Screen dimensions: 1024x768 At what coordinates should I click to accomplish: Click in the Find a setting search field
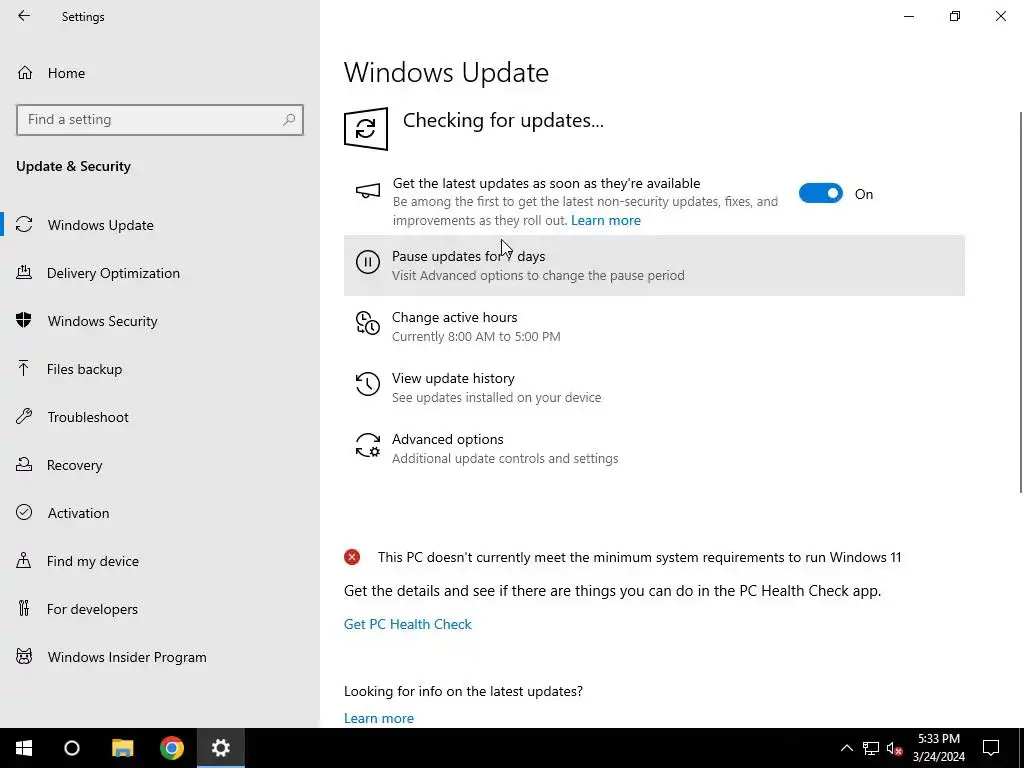160,120
